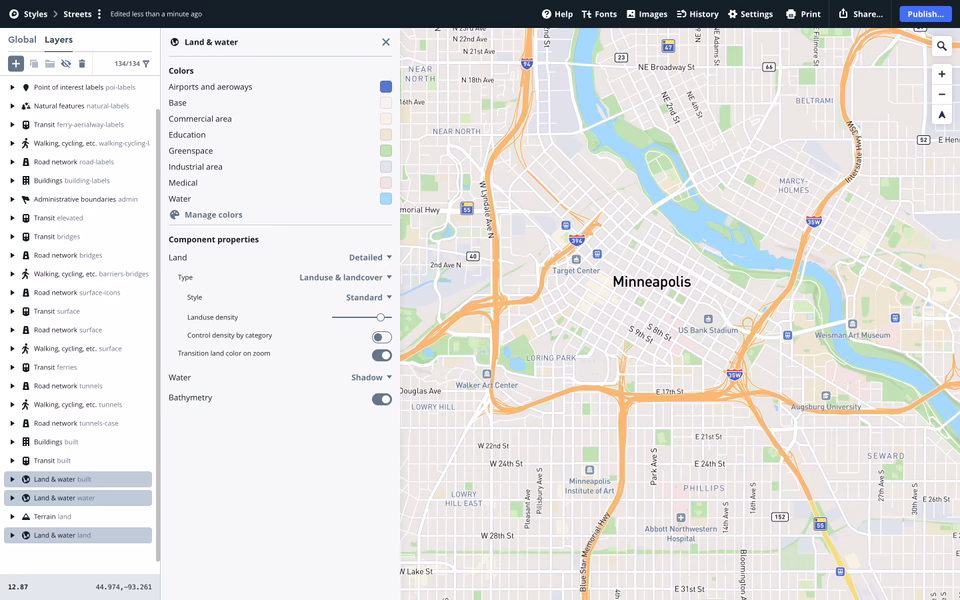Adjust the Landuse density slider

(x=381, y=316)
